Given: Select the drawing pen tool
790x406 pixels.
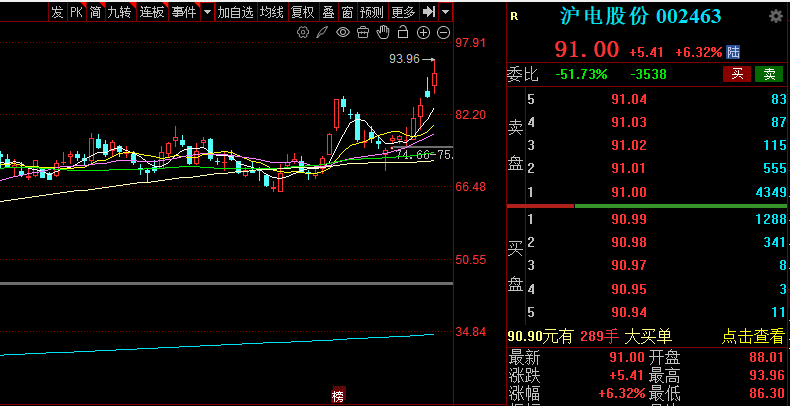Looking at the screenshot, I should tap(322, 33).
